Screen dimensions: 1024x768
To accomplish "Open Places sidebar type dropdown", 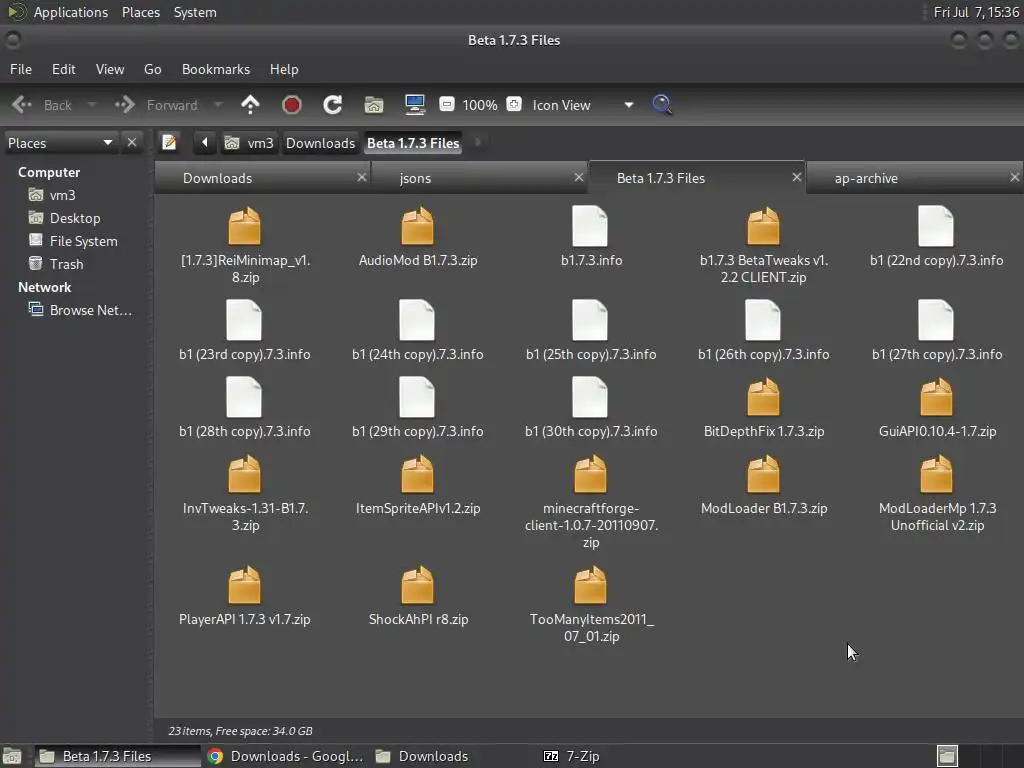I will point(60,142).
